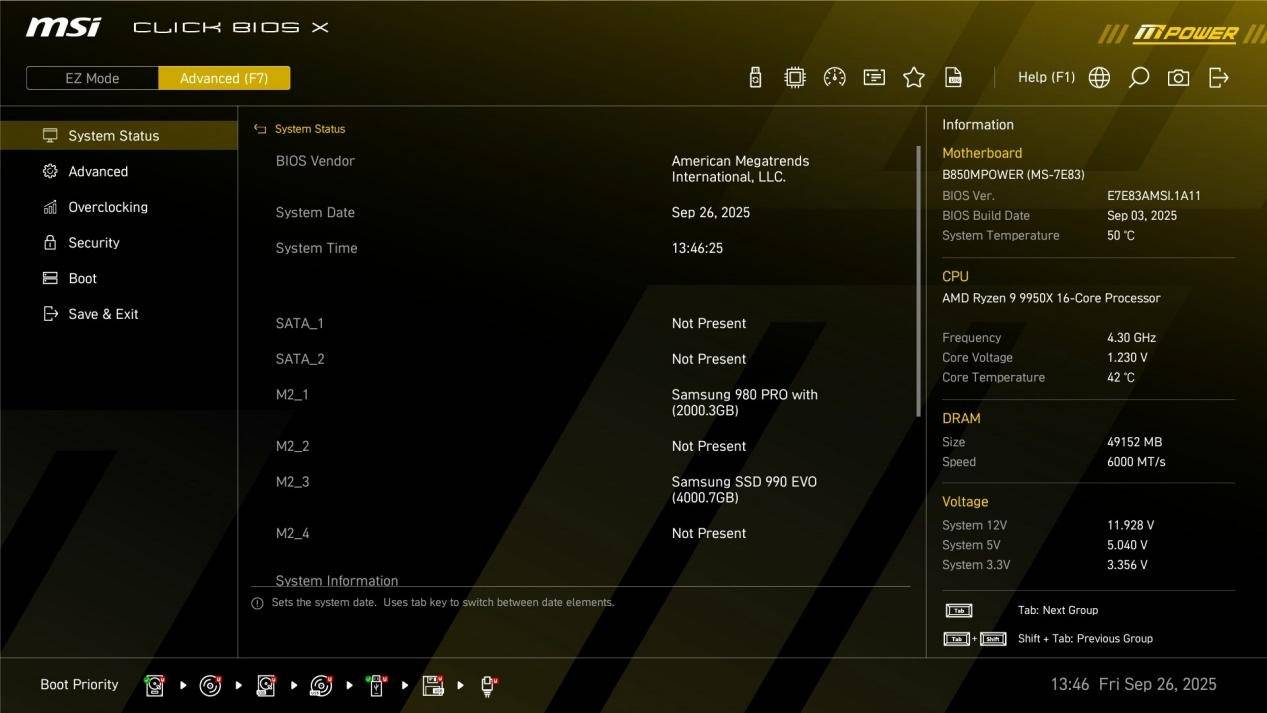Go to the Security section
The width and height of the screenshot is (1267, 713).
(94, 243)
